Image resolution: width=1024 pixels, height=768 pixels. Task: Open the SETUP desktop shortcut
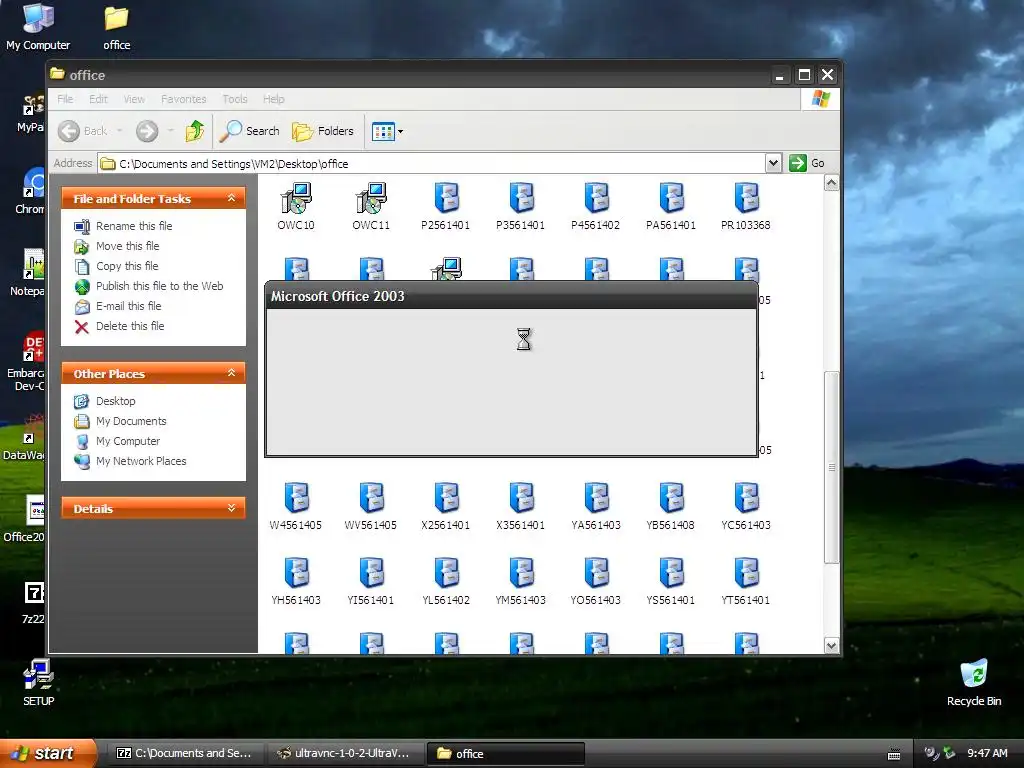(x=39, y=682)
